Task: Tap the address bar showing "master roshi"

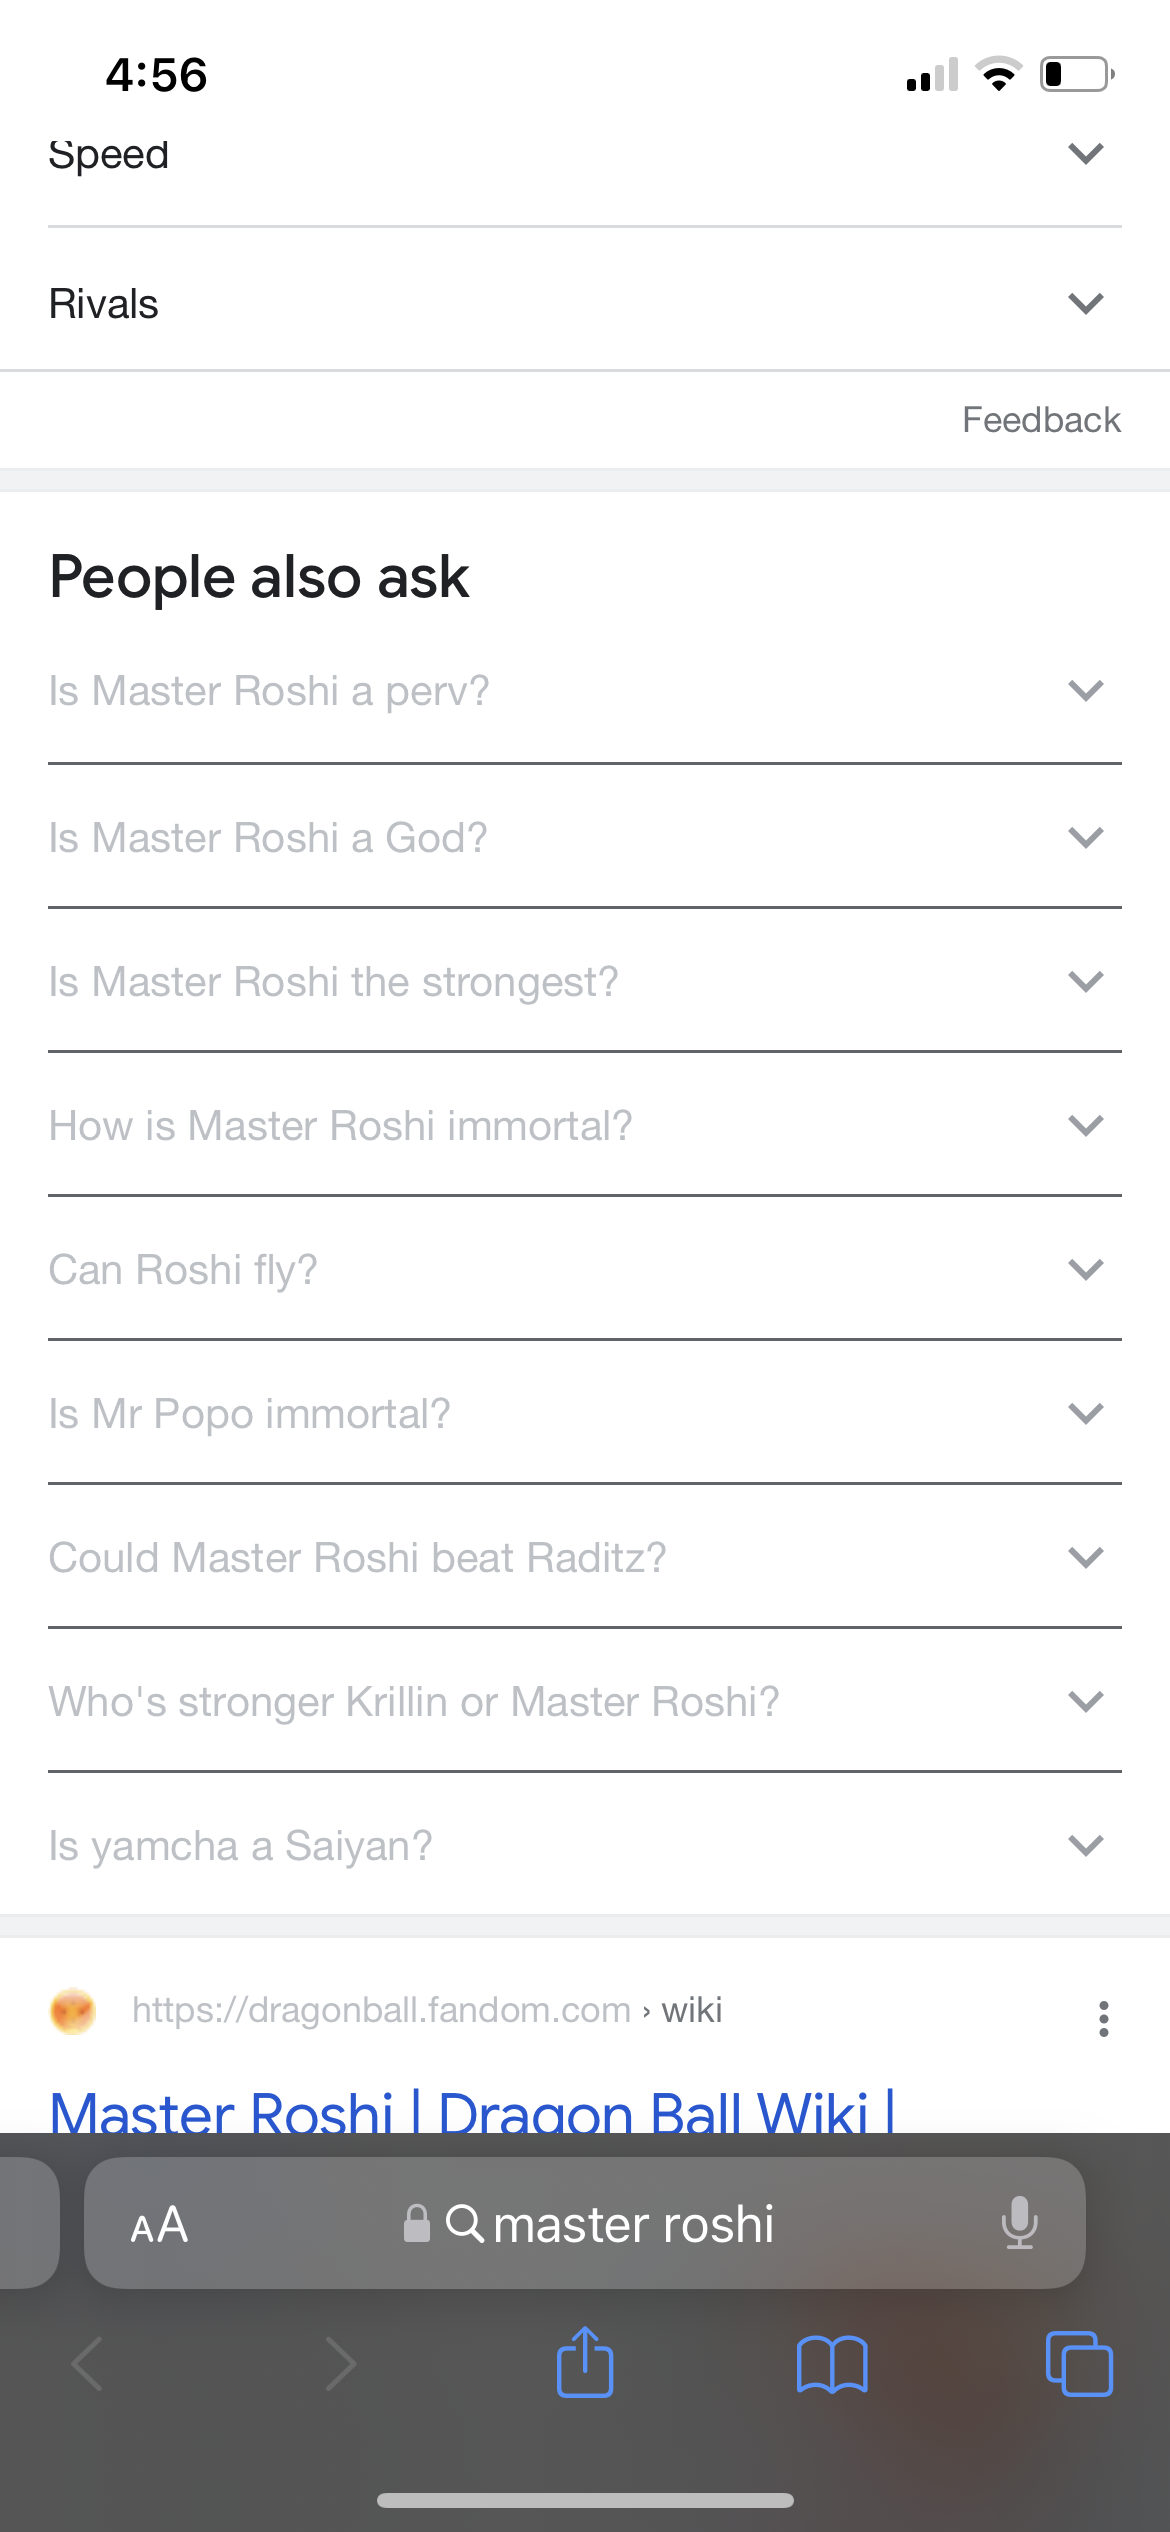Action: pos(610,2225)
